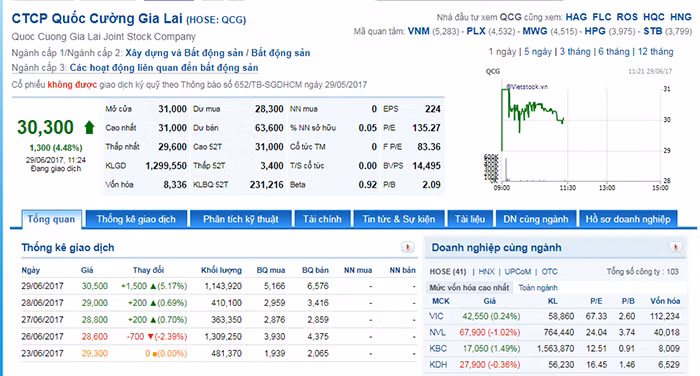Click the 27/06/2017 trading row date
The height and width of the screenshot is (376, 700).
point(42,320)
